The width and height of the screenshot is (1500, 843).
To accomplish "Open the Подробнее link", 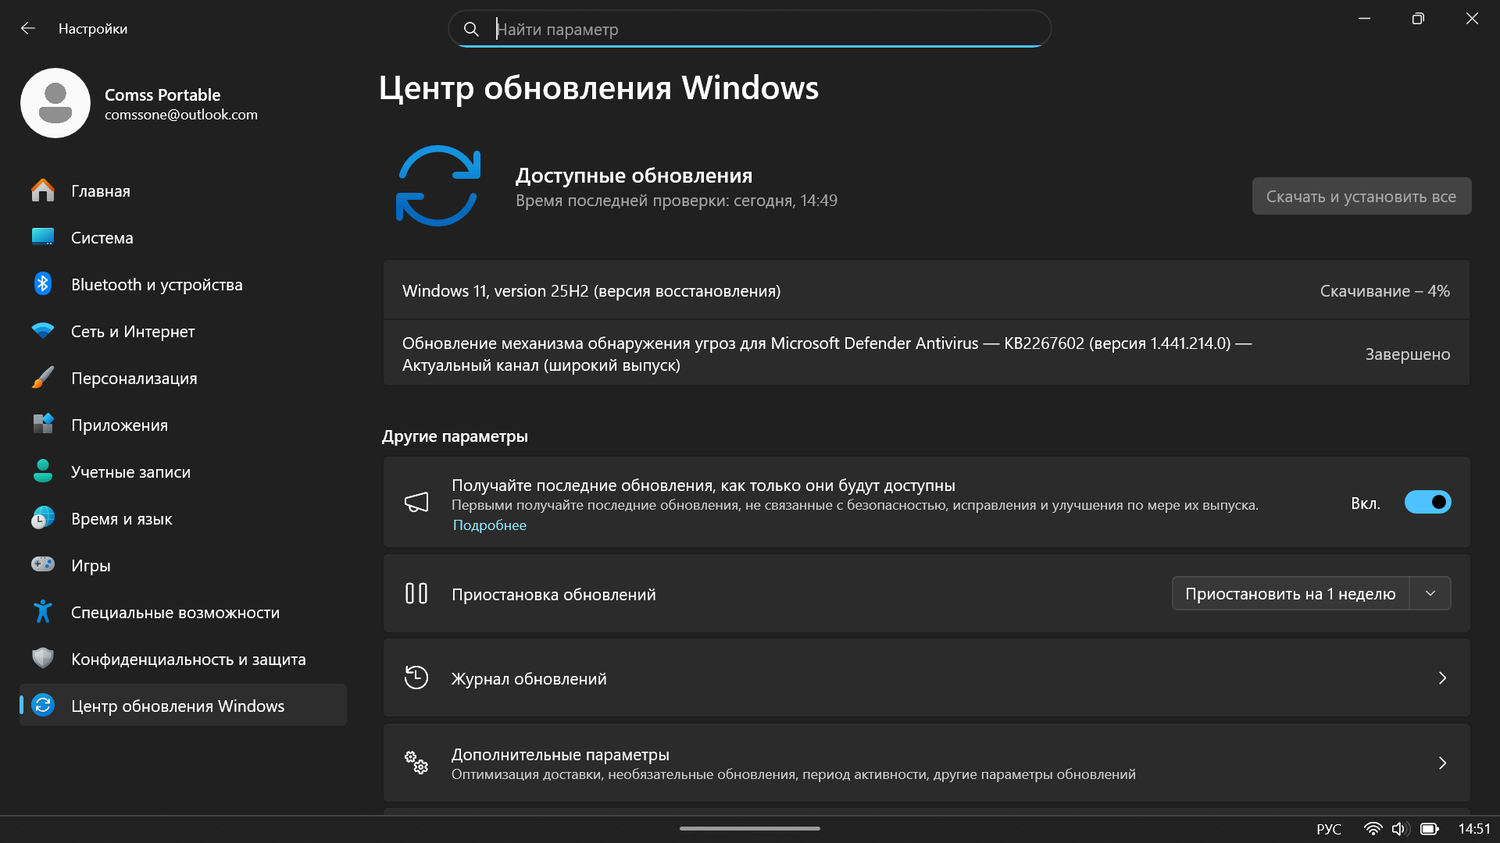I will (x=489, y=525).
